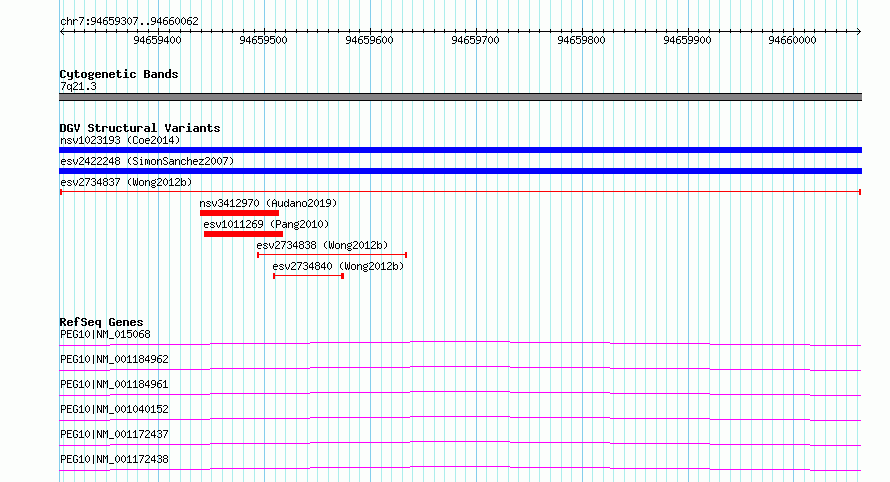Click the esv1011269 (Pang2010) label
The image size is (890, 482).
click(x=266, y=224)
